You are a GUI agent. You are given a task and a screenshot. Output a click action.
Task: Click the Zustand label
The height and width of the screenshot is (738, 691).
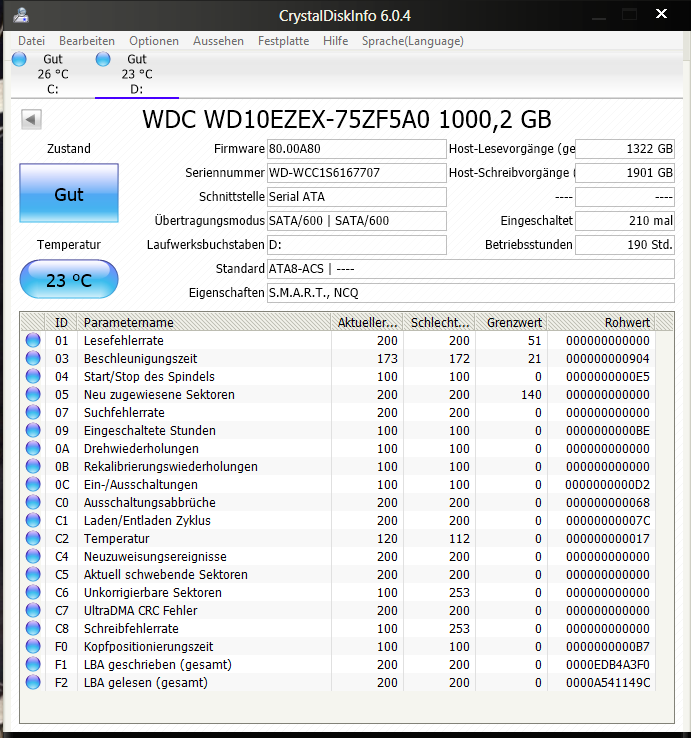pyautogui.click(x=69, y=149)
